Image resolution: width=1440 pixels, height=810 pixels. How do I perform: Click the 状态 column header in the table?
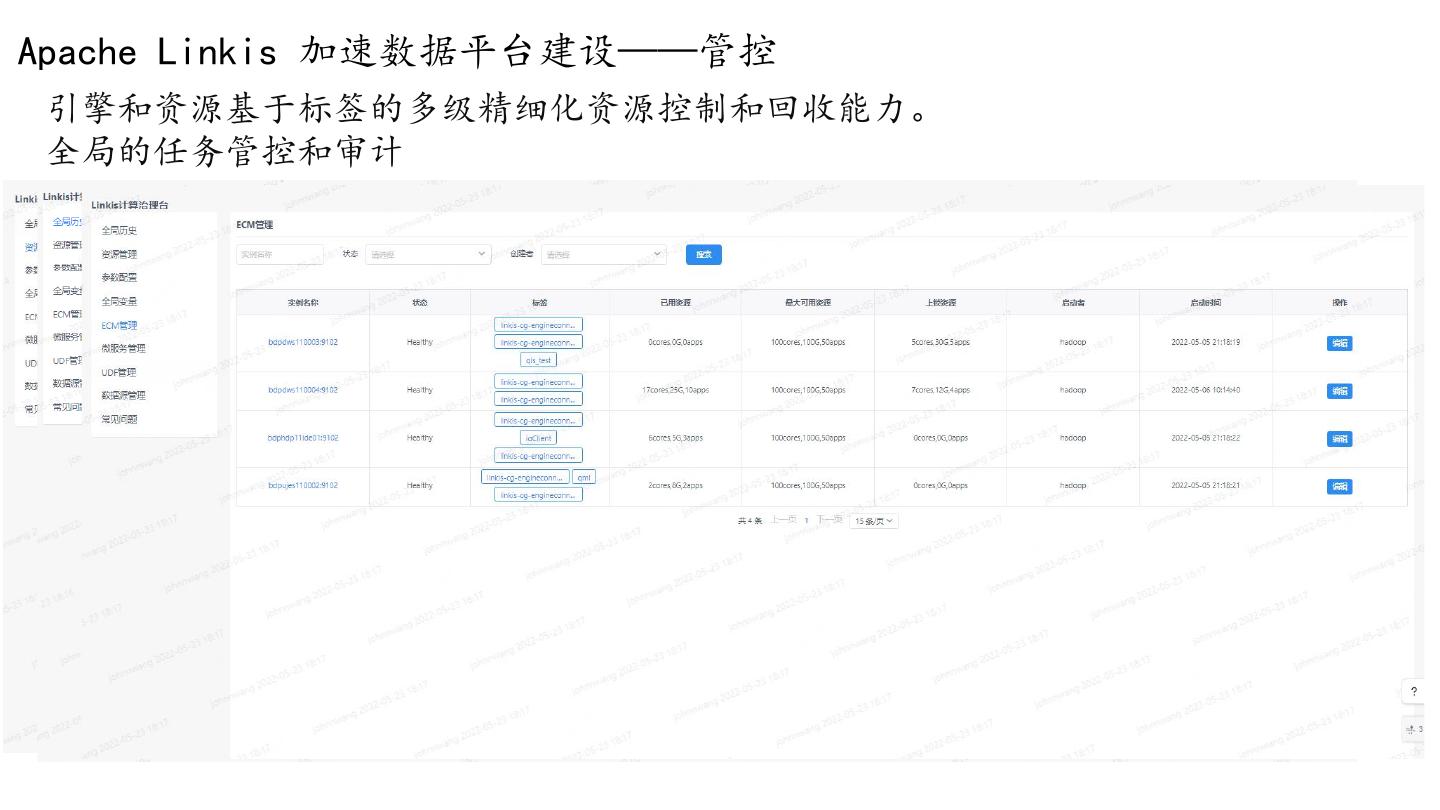(420, 302)
